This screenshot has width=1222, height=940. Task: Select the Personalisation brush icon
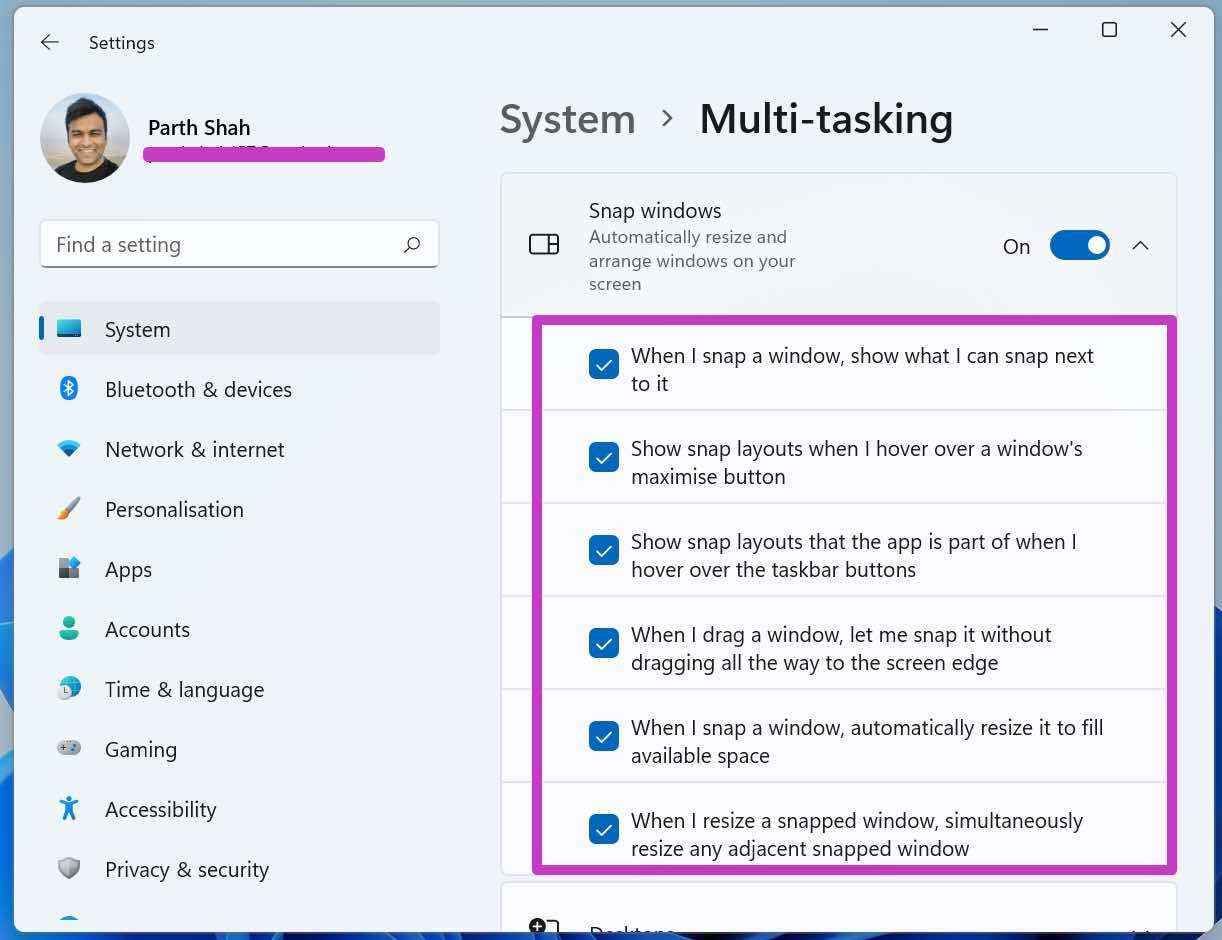(68, 509)
